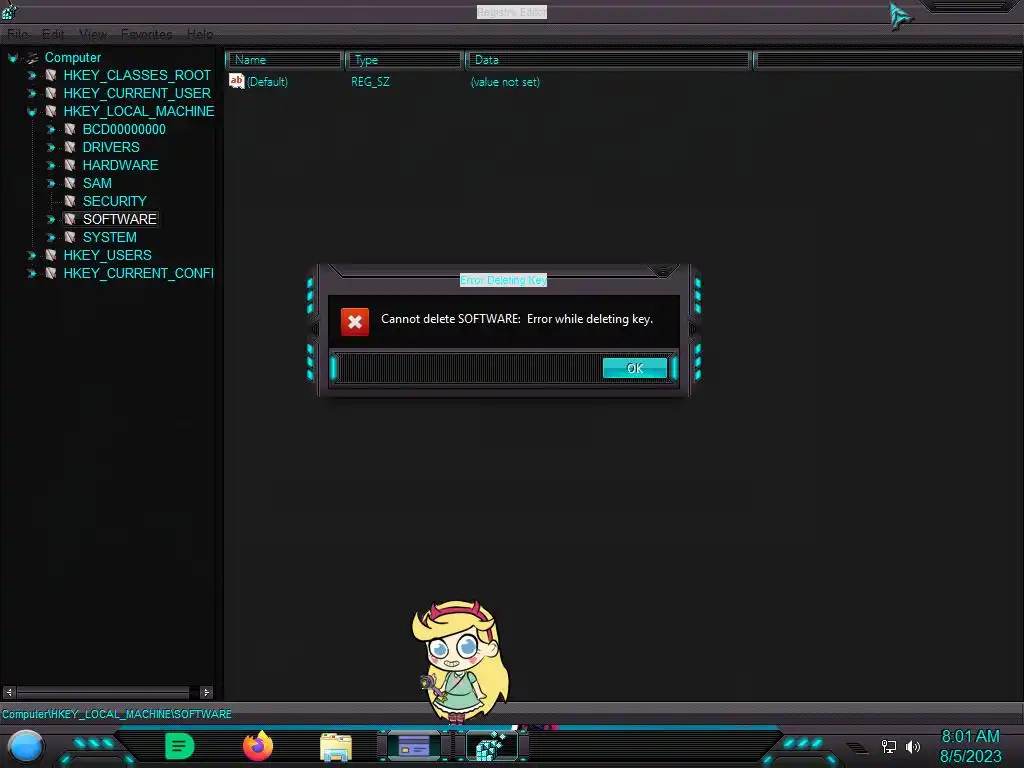Expand BCD00000000 key arrow
1024x768 pixels.
coord(50,129)
